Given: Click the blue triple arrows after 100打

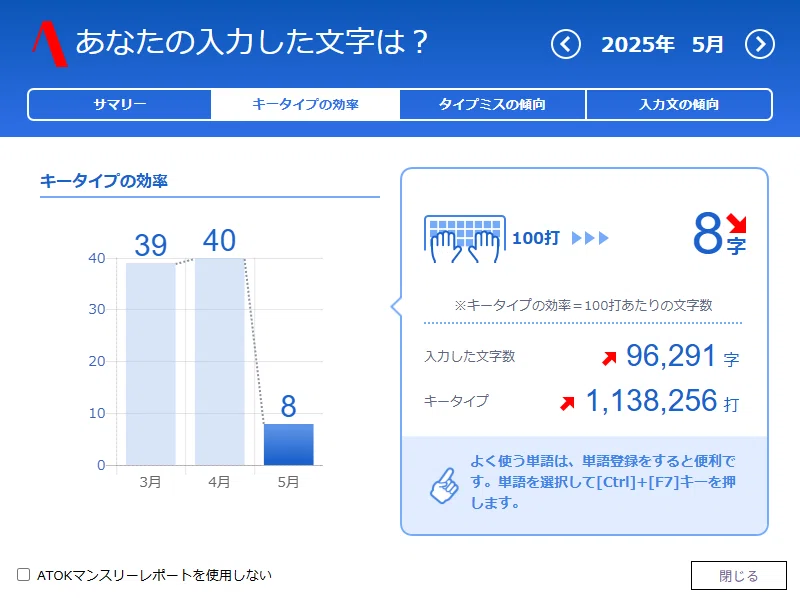Looking at the screenshot, I should point(590,238).
